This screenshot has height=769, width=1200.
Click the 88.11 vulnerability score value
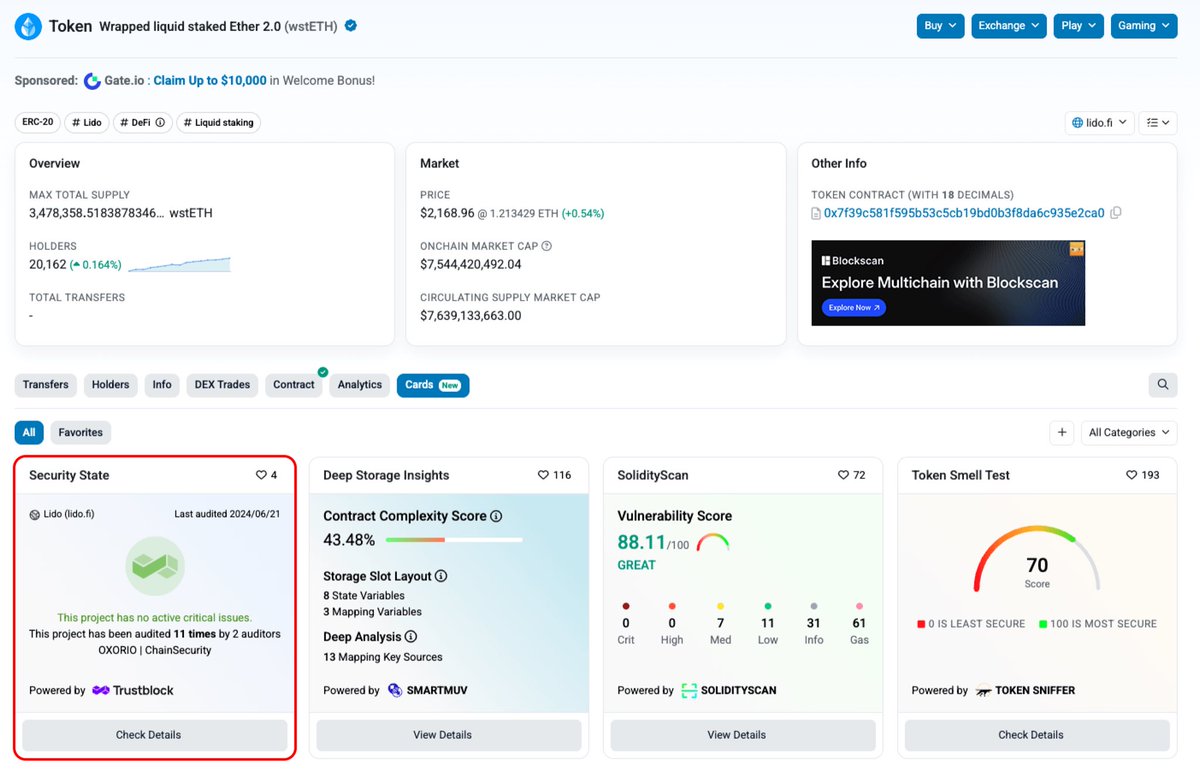click(x=642, y=542)
